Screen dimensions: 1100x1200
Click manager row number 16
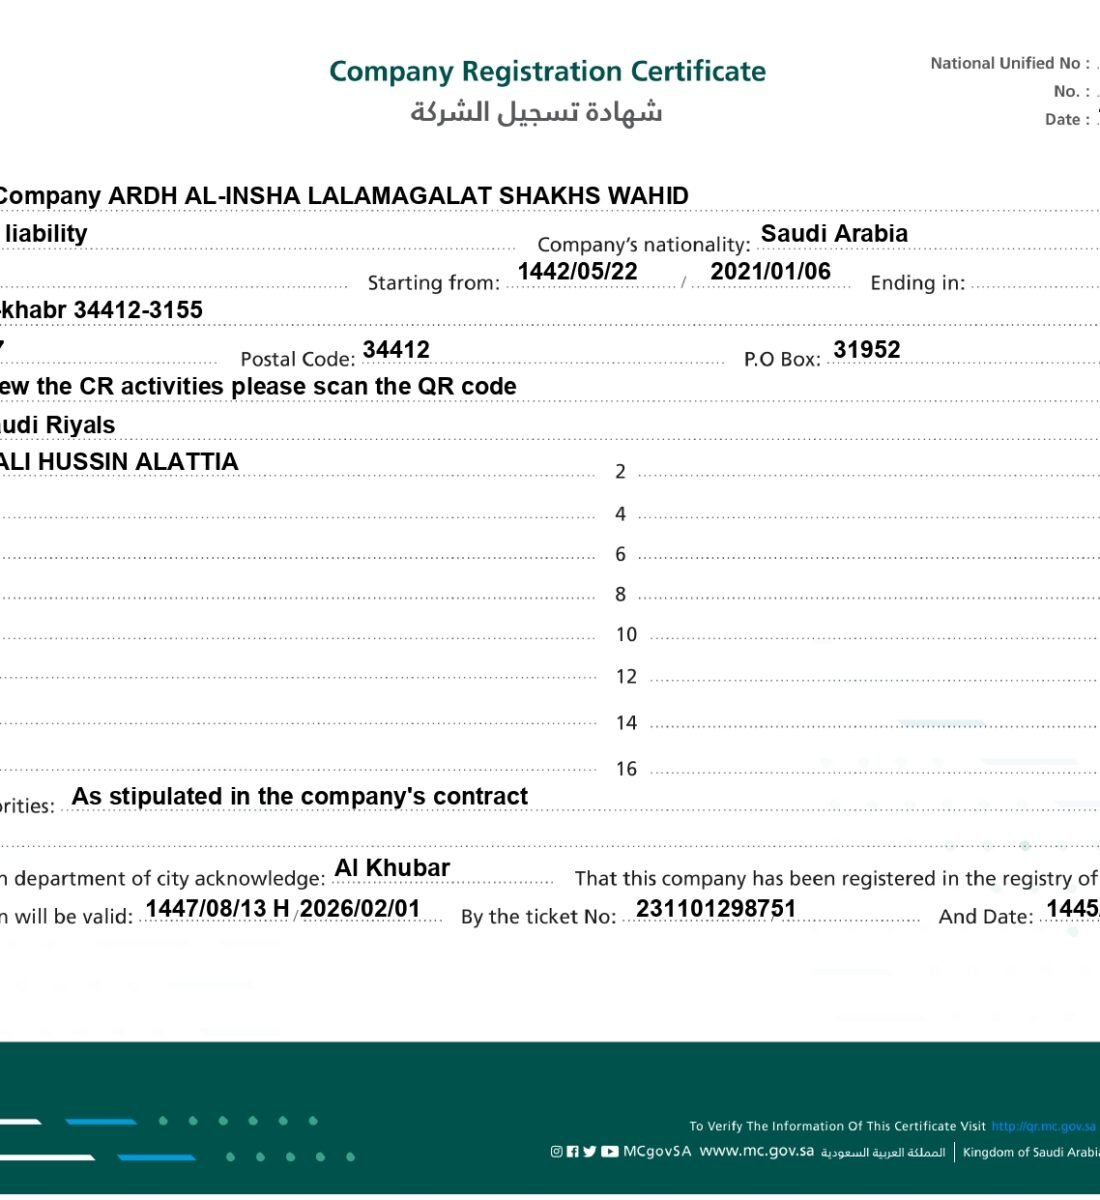[x=626, y=769]
